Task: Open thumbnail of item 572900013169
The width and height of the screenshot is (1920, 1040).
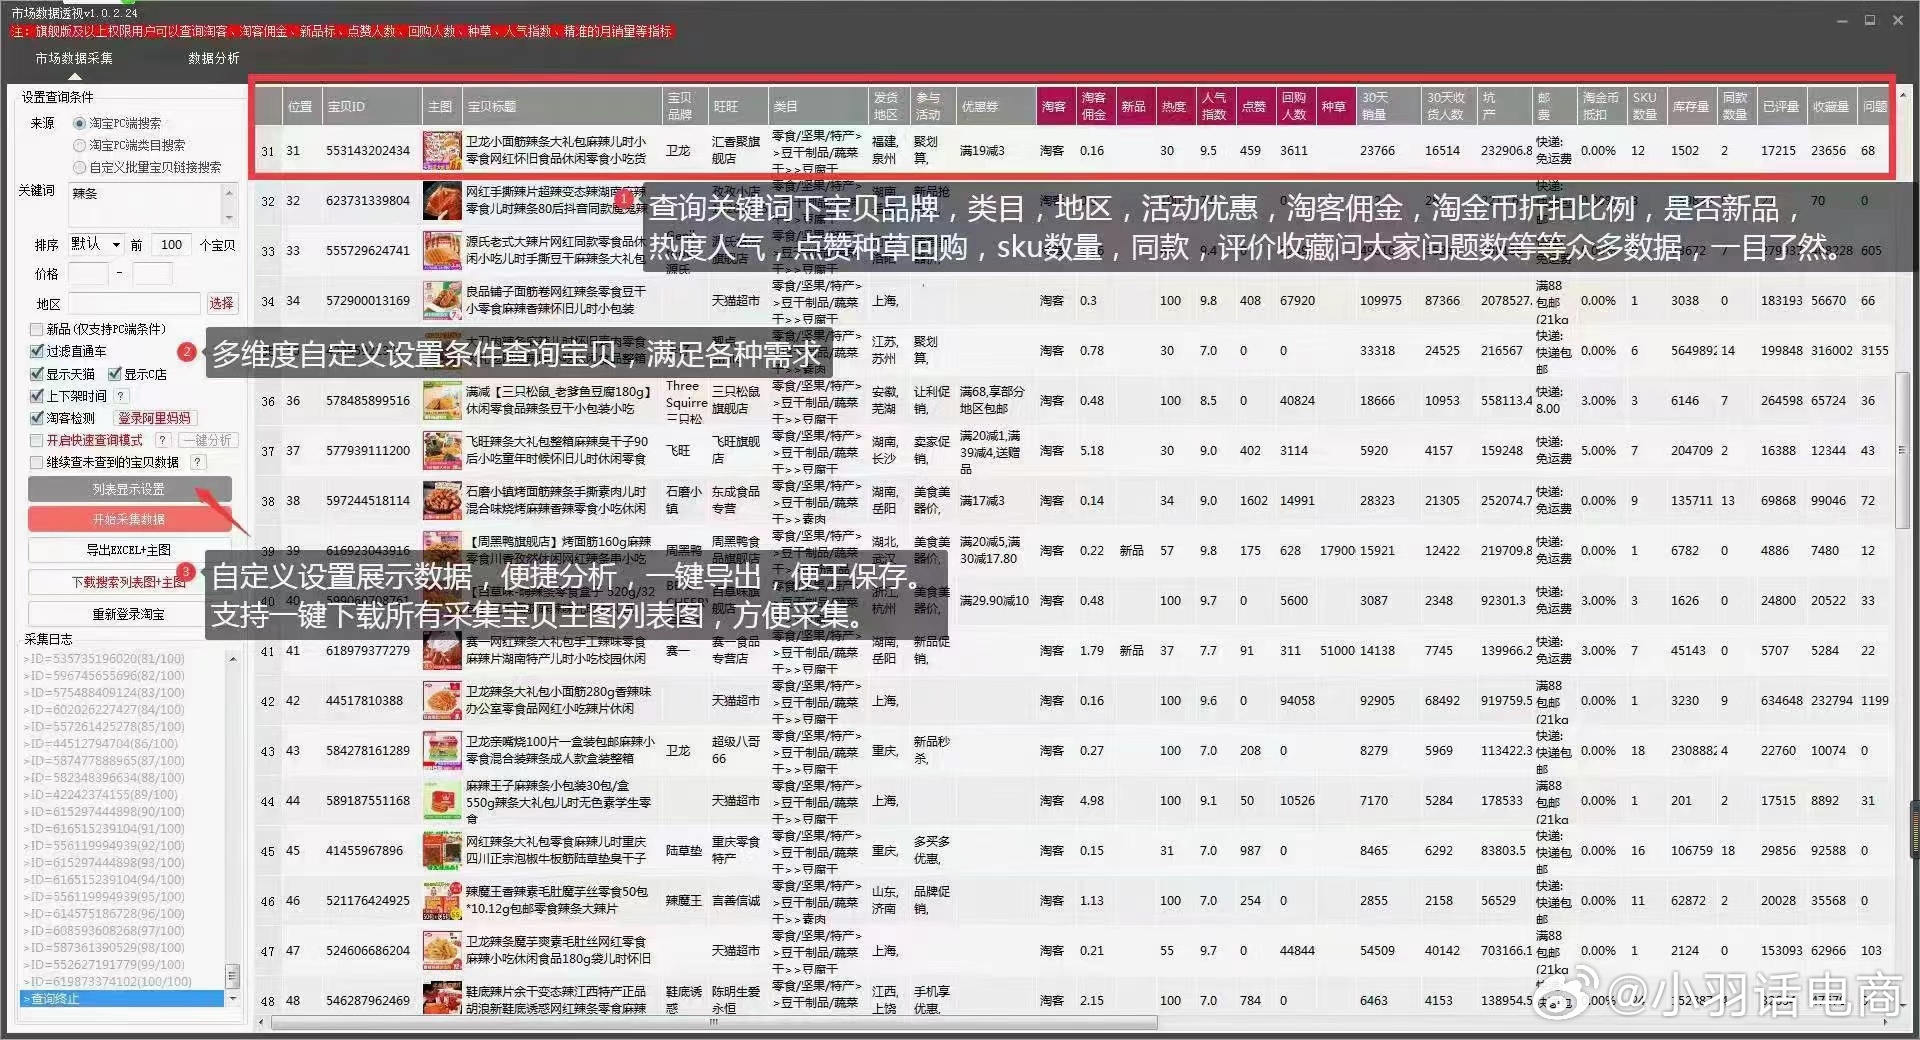Action: (442, 301)
